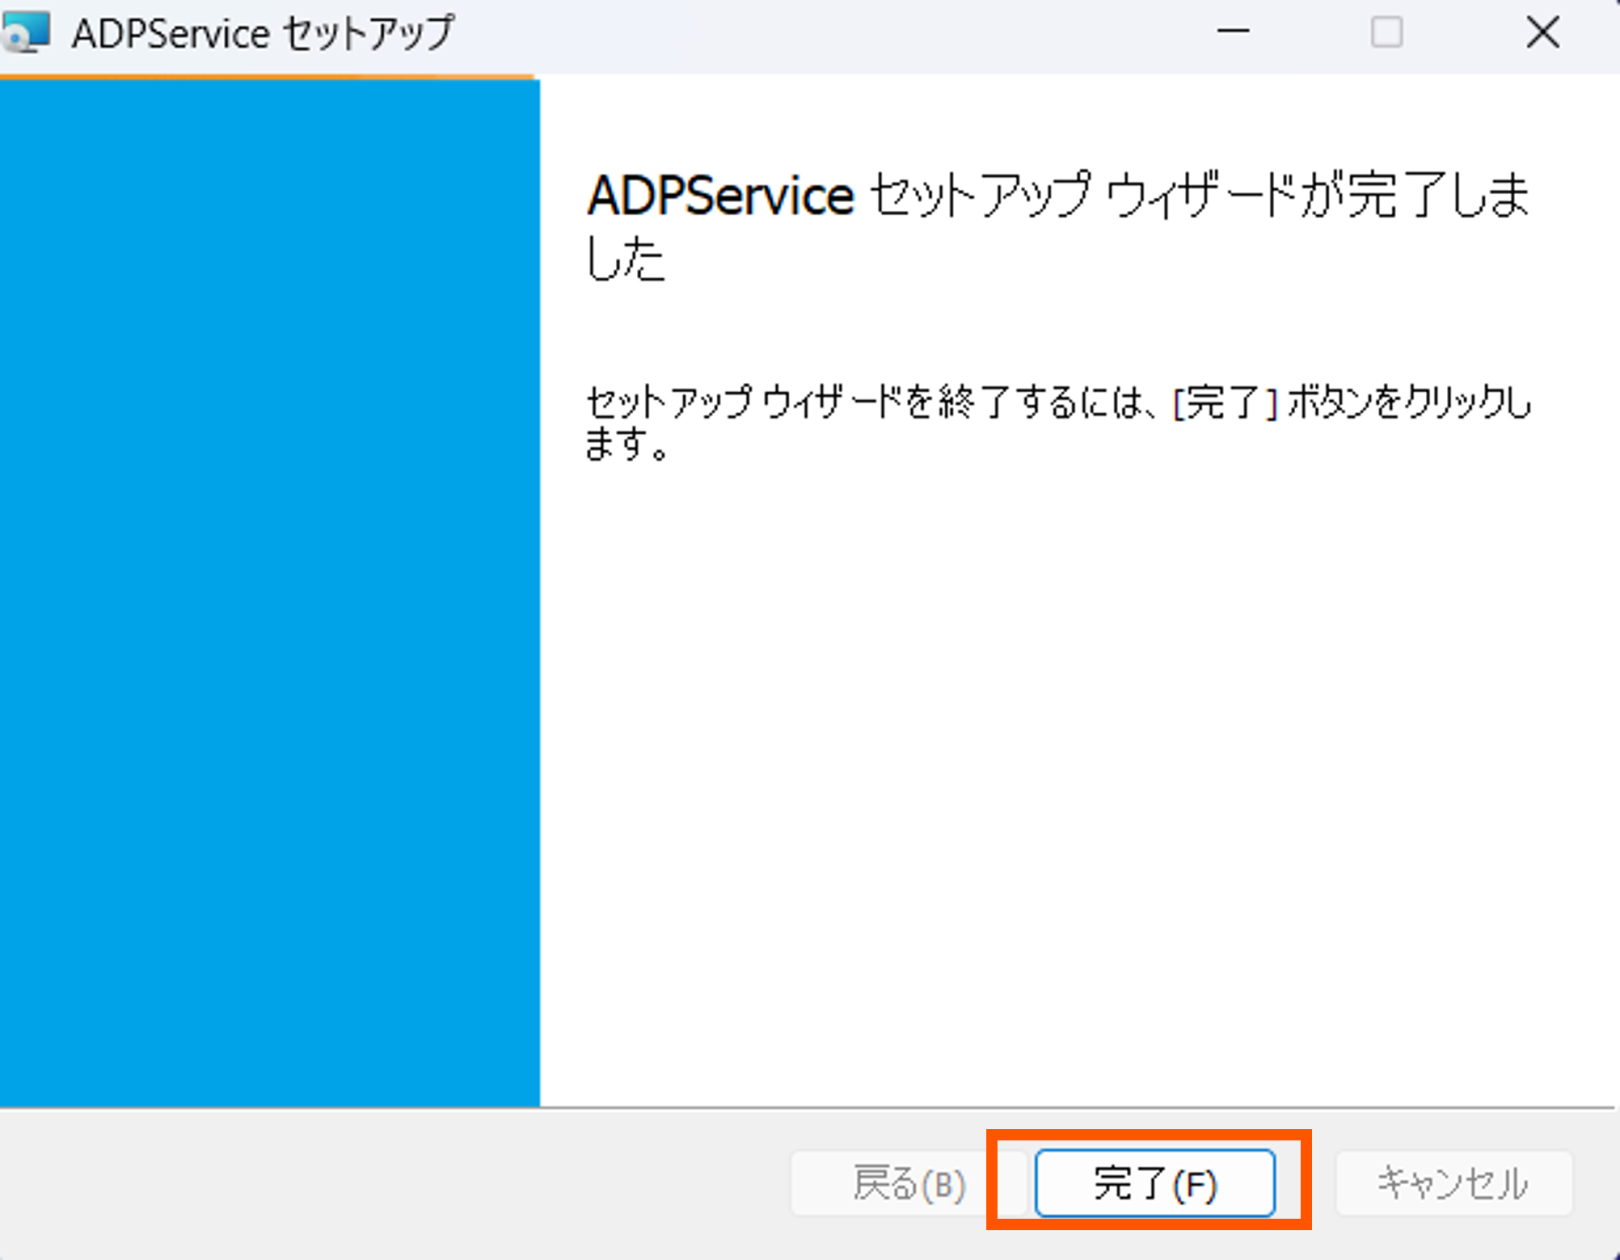
Task: Click the [完了] word inside the instruction sentence
Action: [1225, 403]
